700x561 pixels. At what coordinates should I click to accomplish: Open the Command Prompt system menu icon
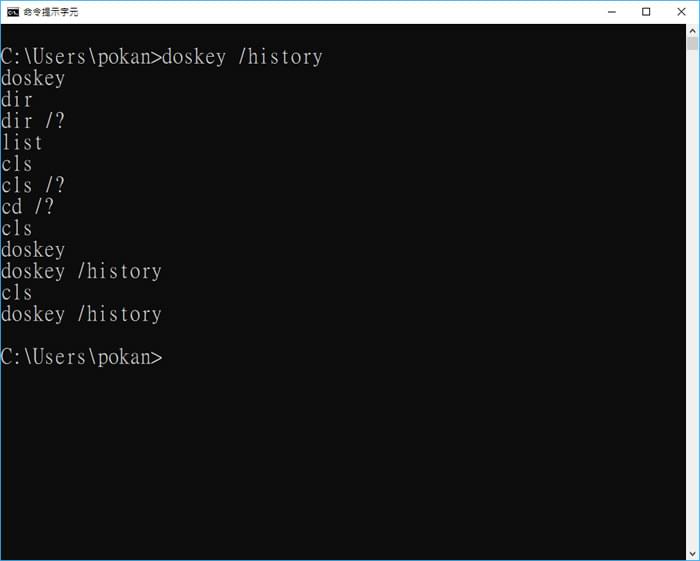point(13,12)
